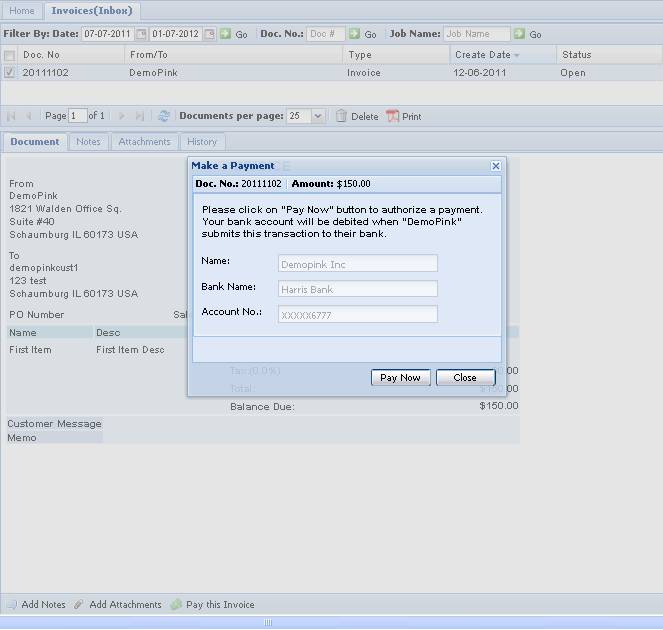Viewport: 663px width, 630px height.
Task: Click the Delete trash icon
Action: click(x=341, y=116)
